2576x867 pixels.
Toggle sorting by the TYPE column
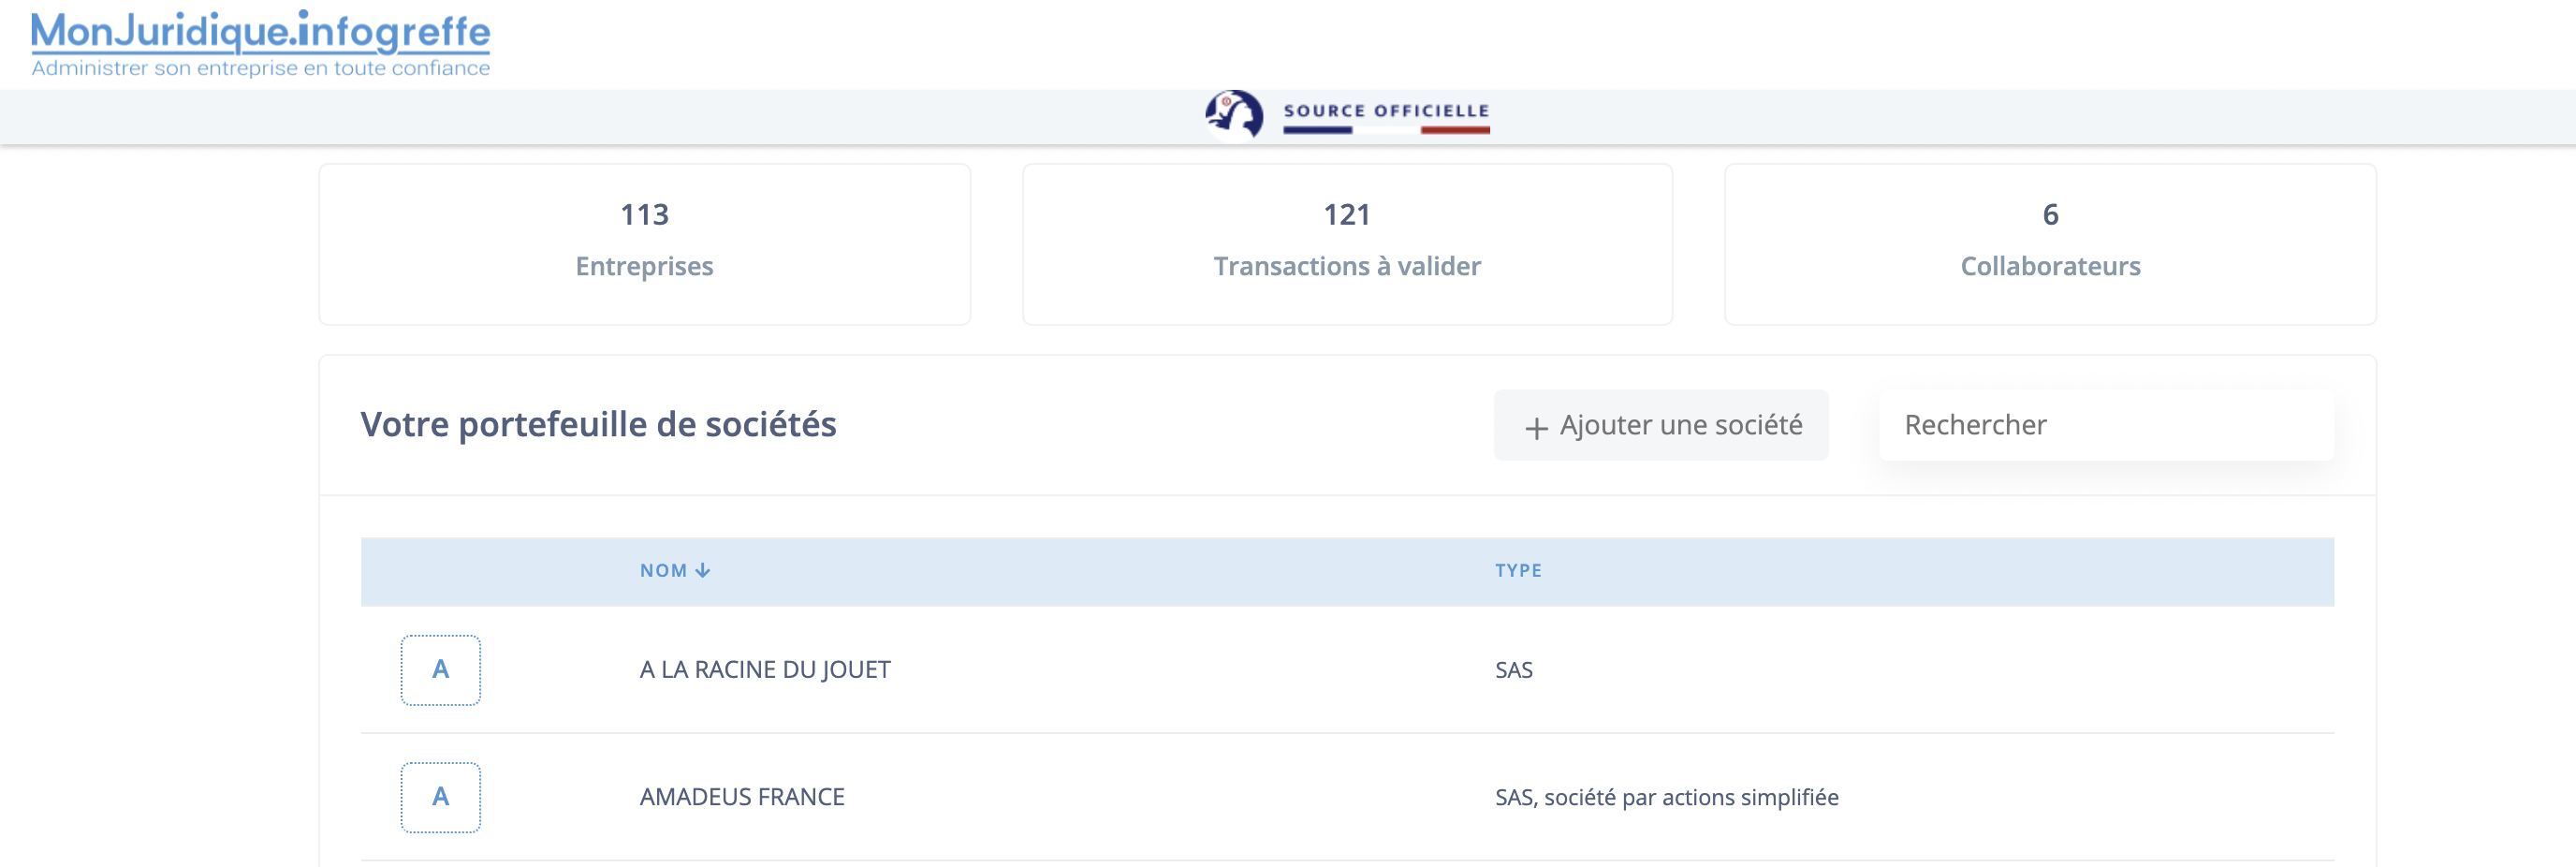point(1517,570)
